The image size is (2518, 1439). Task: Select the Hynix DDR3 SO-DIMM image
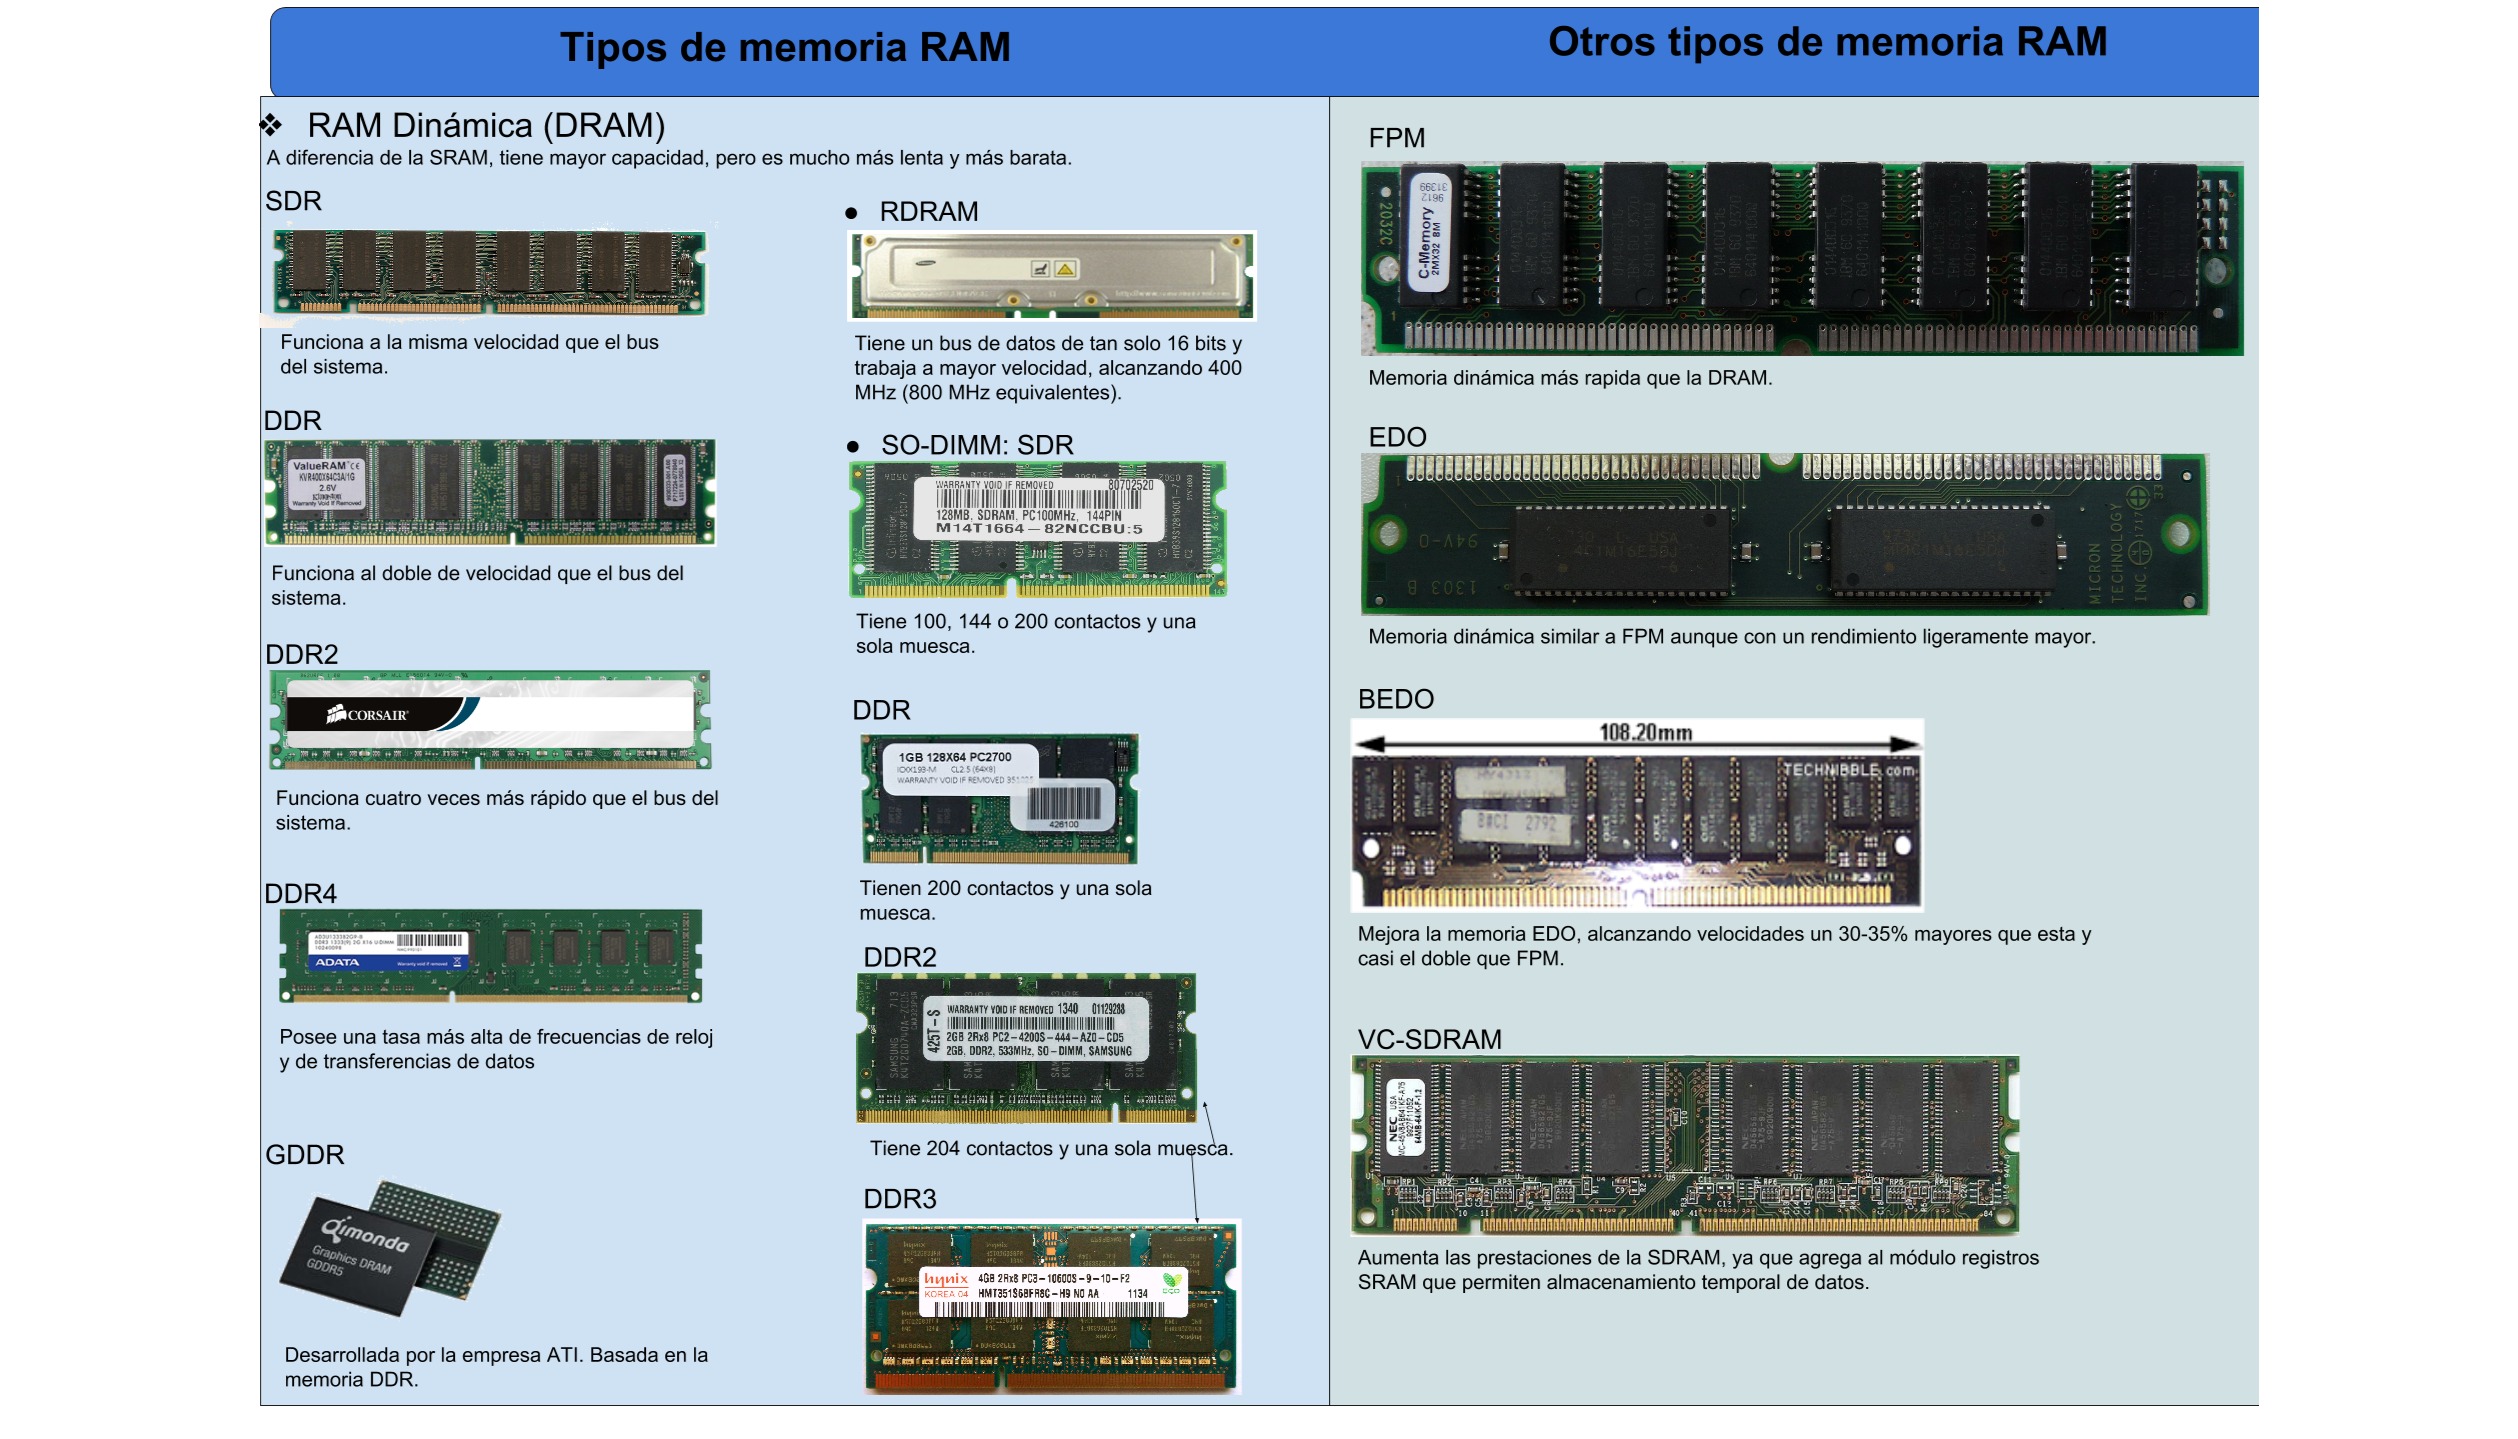[1051, 1305]
